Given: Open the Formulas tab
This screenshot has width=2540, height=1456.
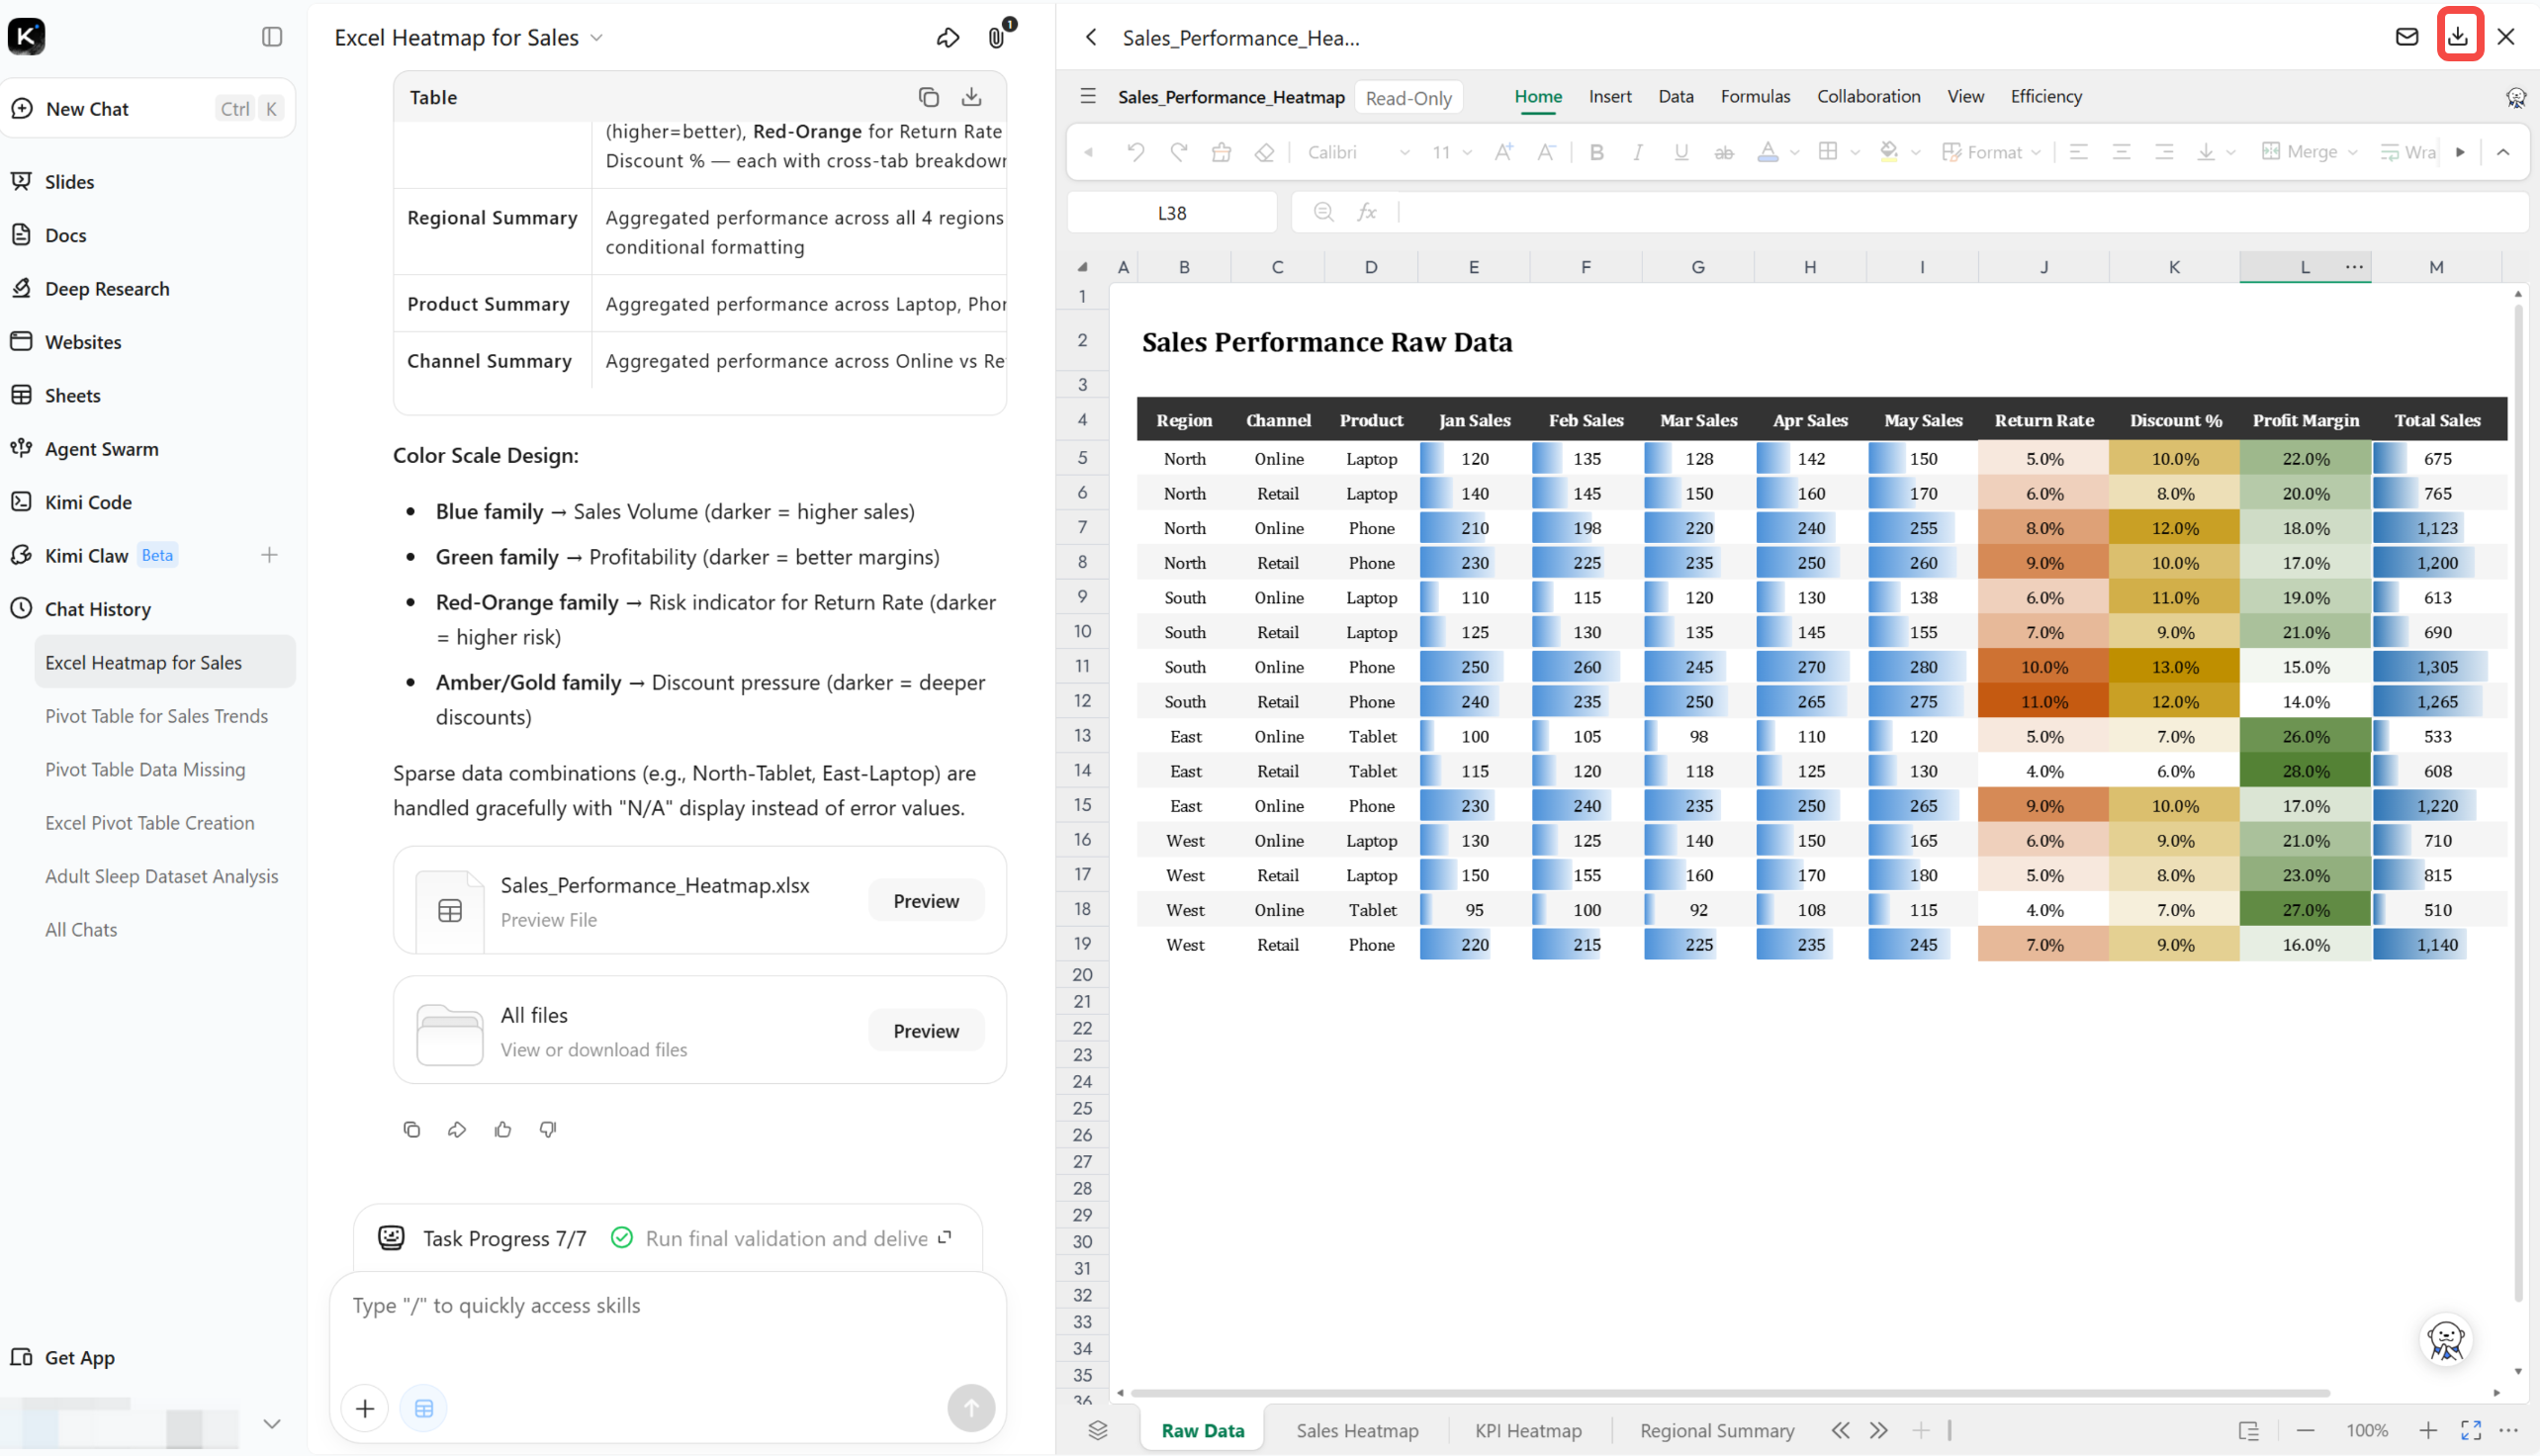Looking at the screenshot, I should click(1755, 96).
